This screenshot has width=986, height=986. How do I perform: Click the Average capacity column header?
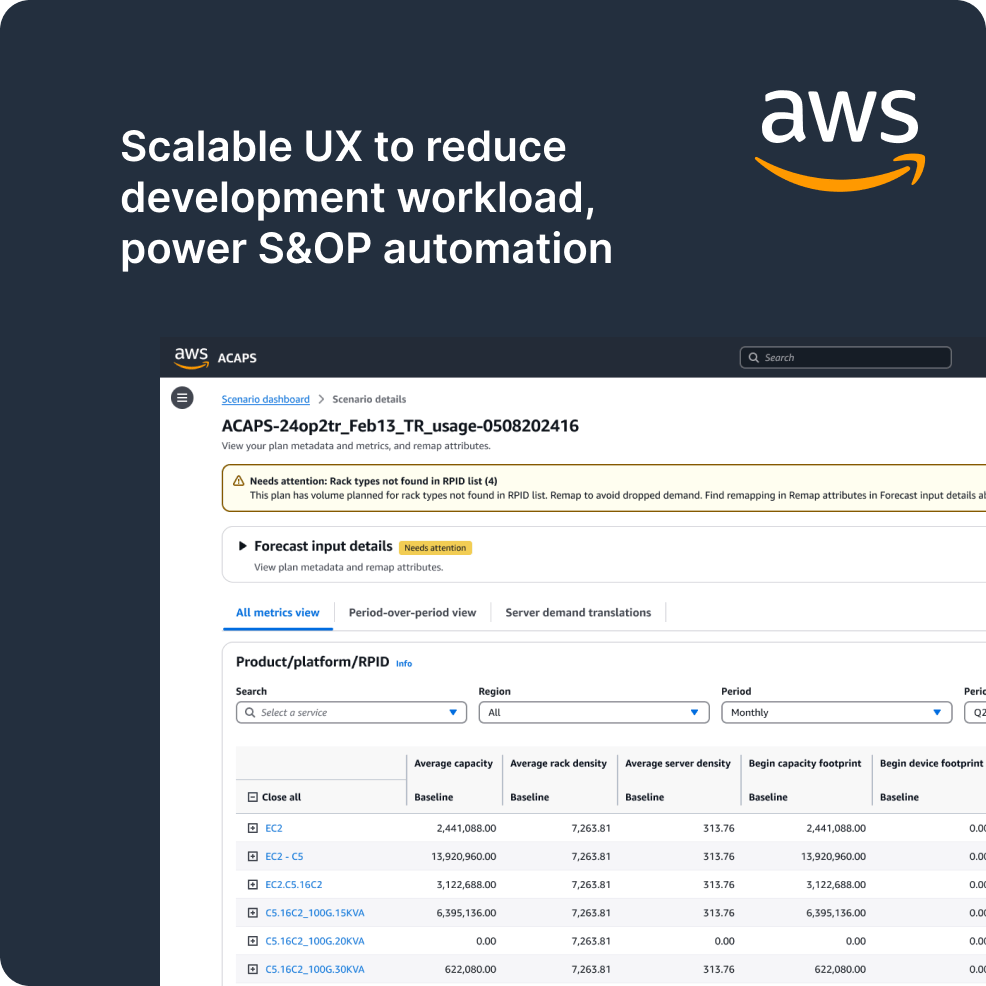(x=453, y=763)
